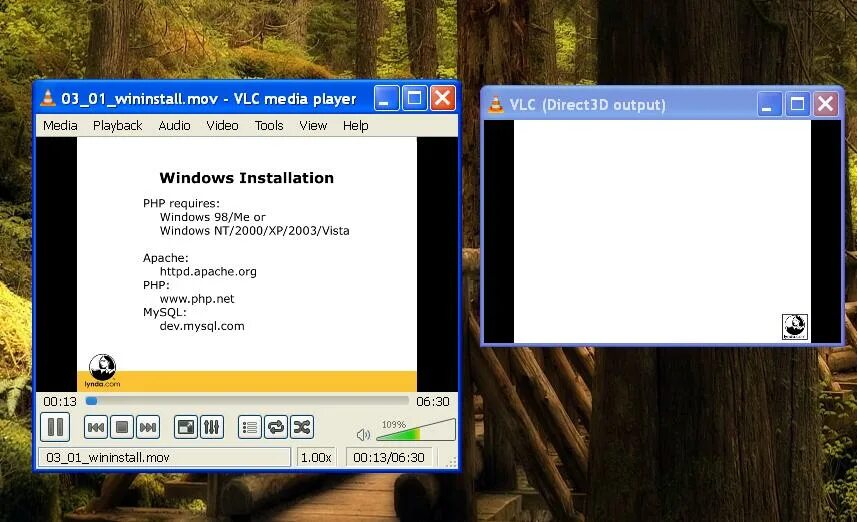Open the View menu
Viewport: 857px width, 522px height.
[313, 126]
